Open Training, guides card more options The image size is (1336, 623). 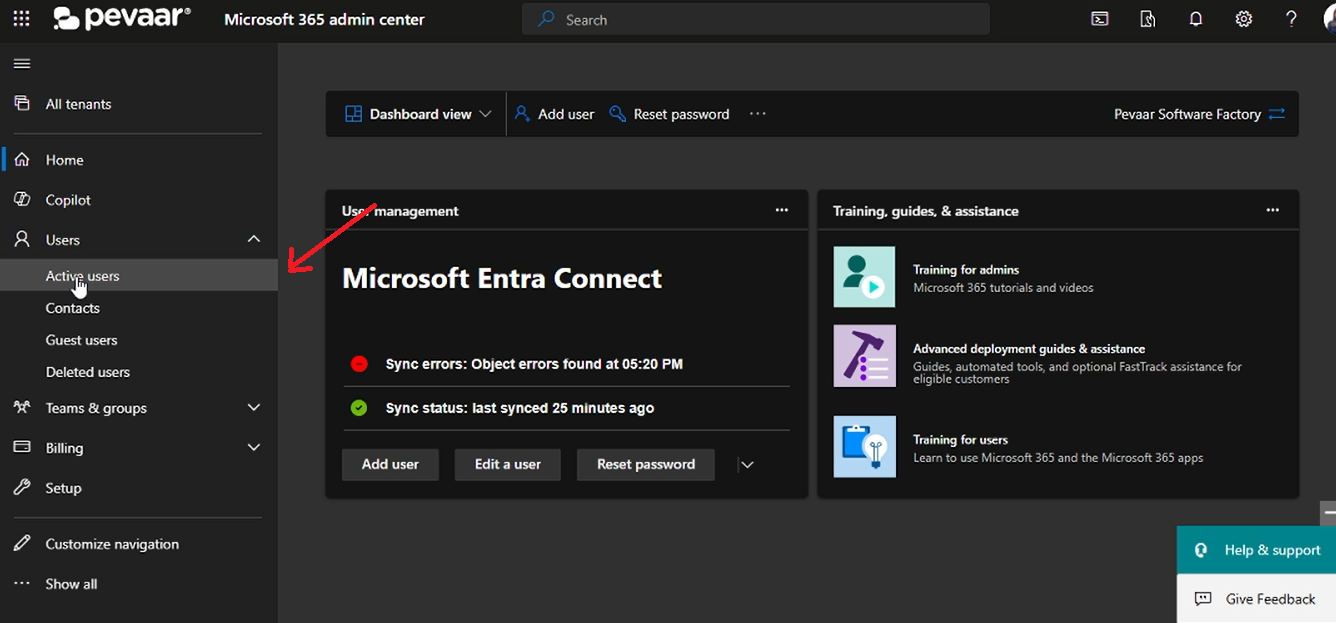1273,210
